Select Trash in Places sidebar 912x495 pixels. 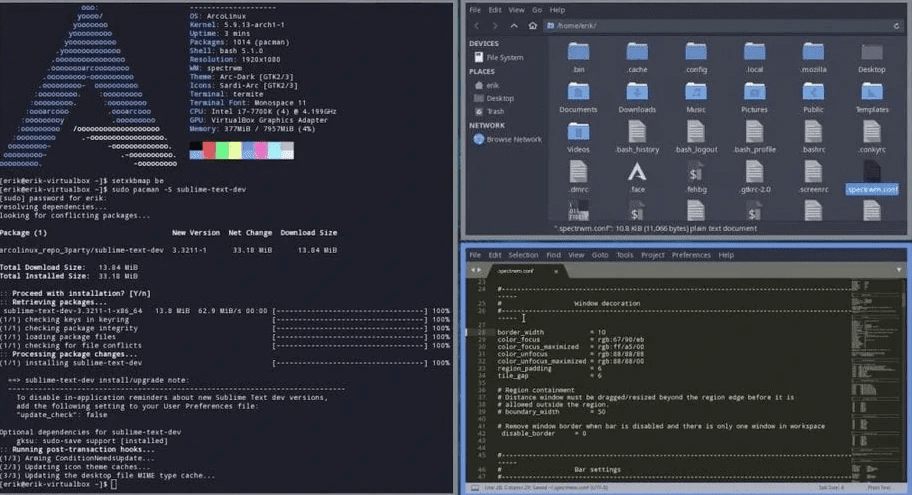[490, 111]
